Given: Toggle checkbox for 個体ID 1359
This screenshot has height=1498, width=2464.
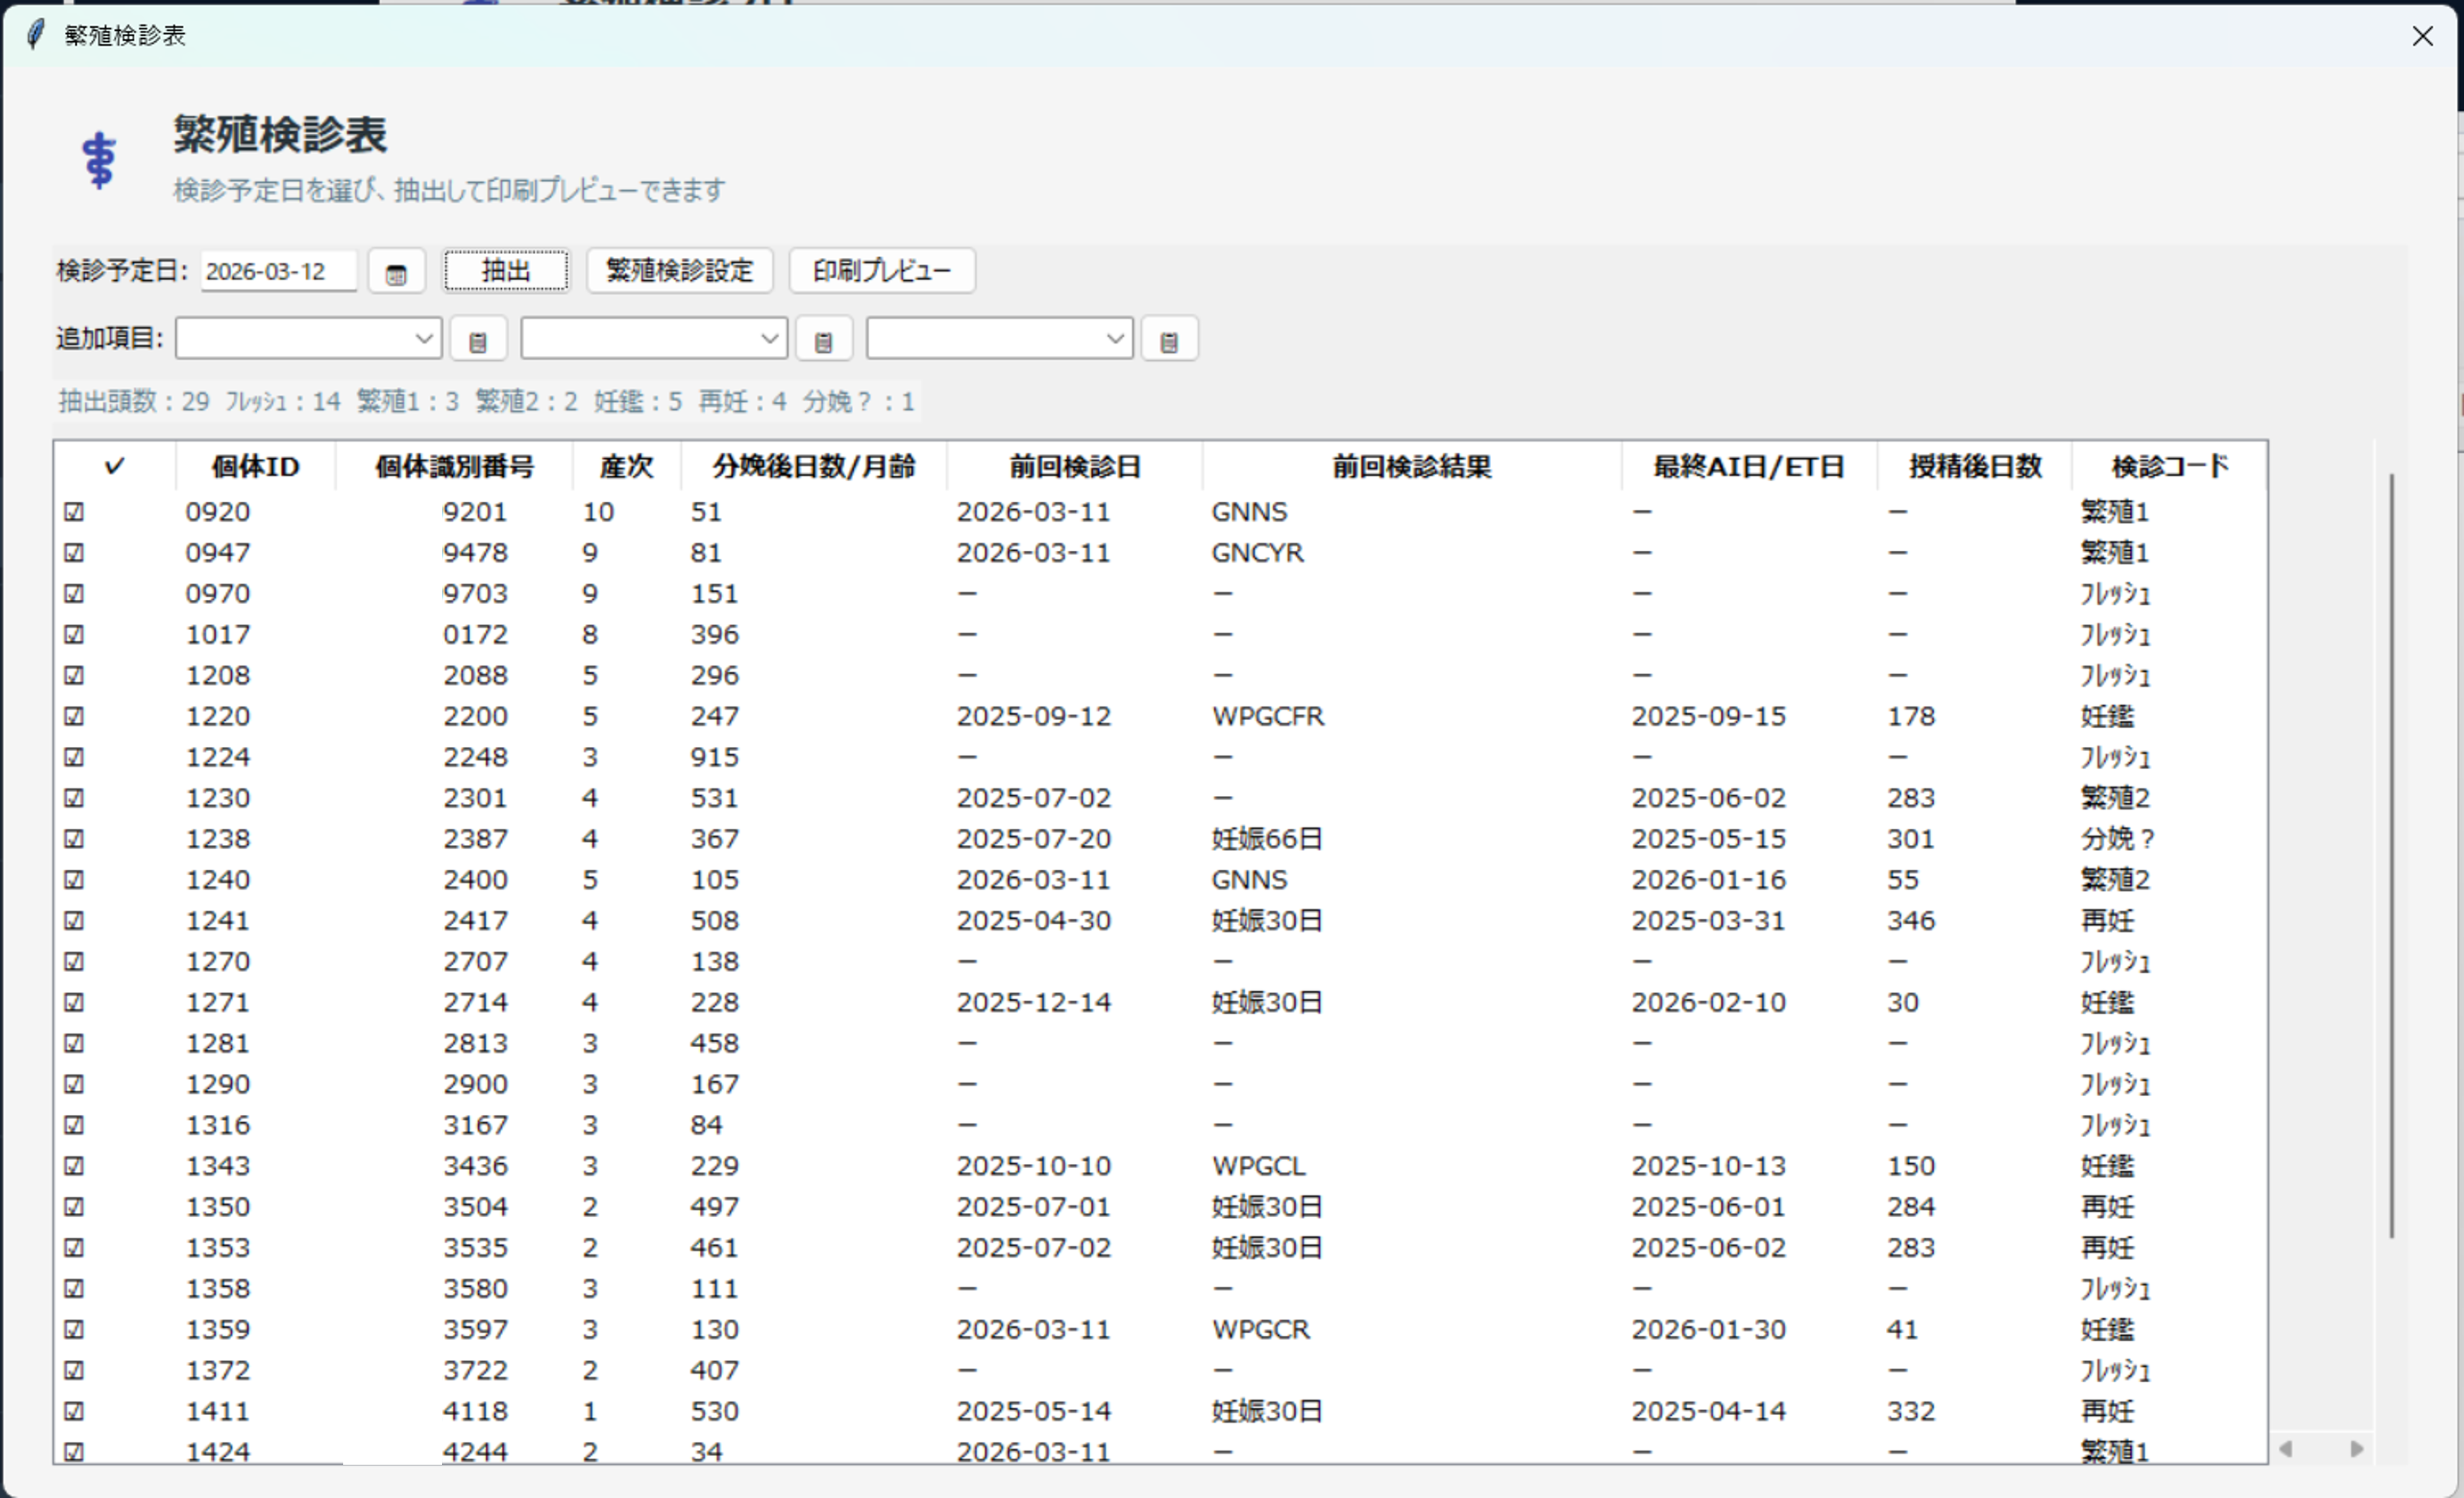Looking at the screenshot, I should pos(74,1329).
